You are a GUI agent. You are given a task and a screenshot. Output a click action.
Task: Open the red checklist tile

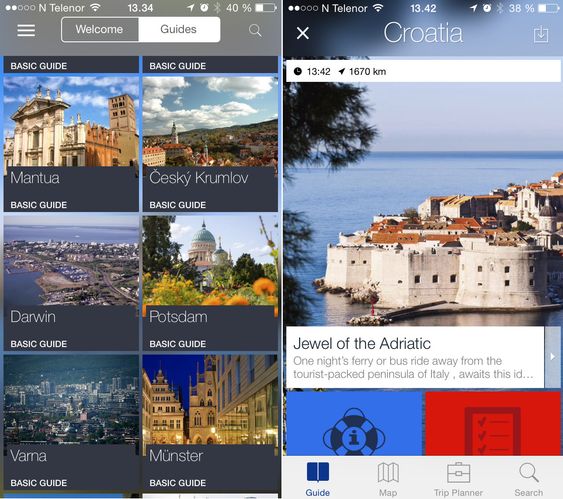493,424
